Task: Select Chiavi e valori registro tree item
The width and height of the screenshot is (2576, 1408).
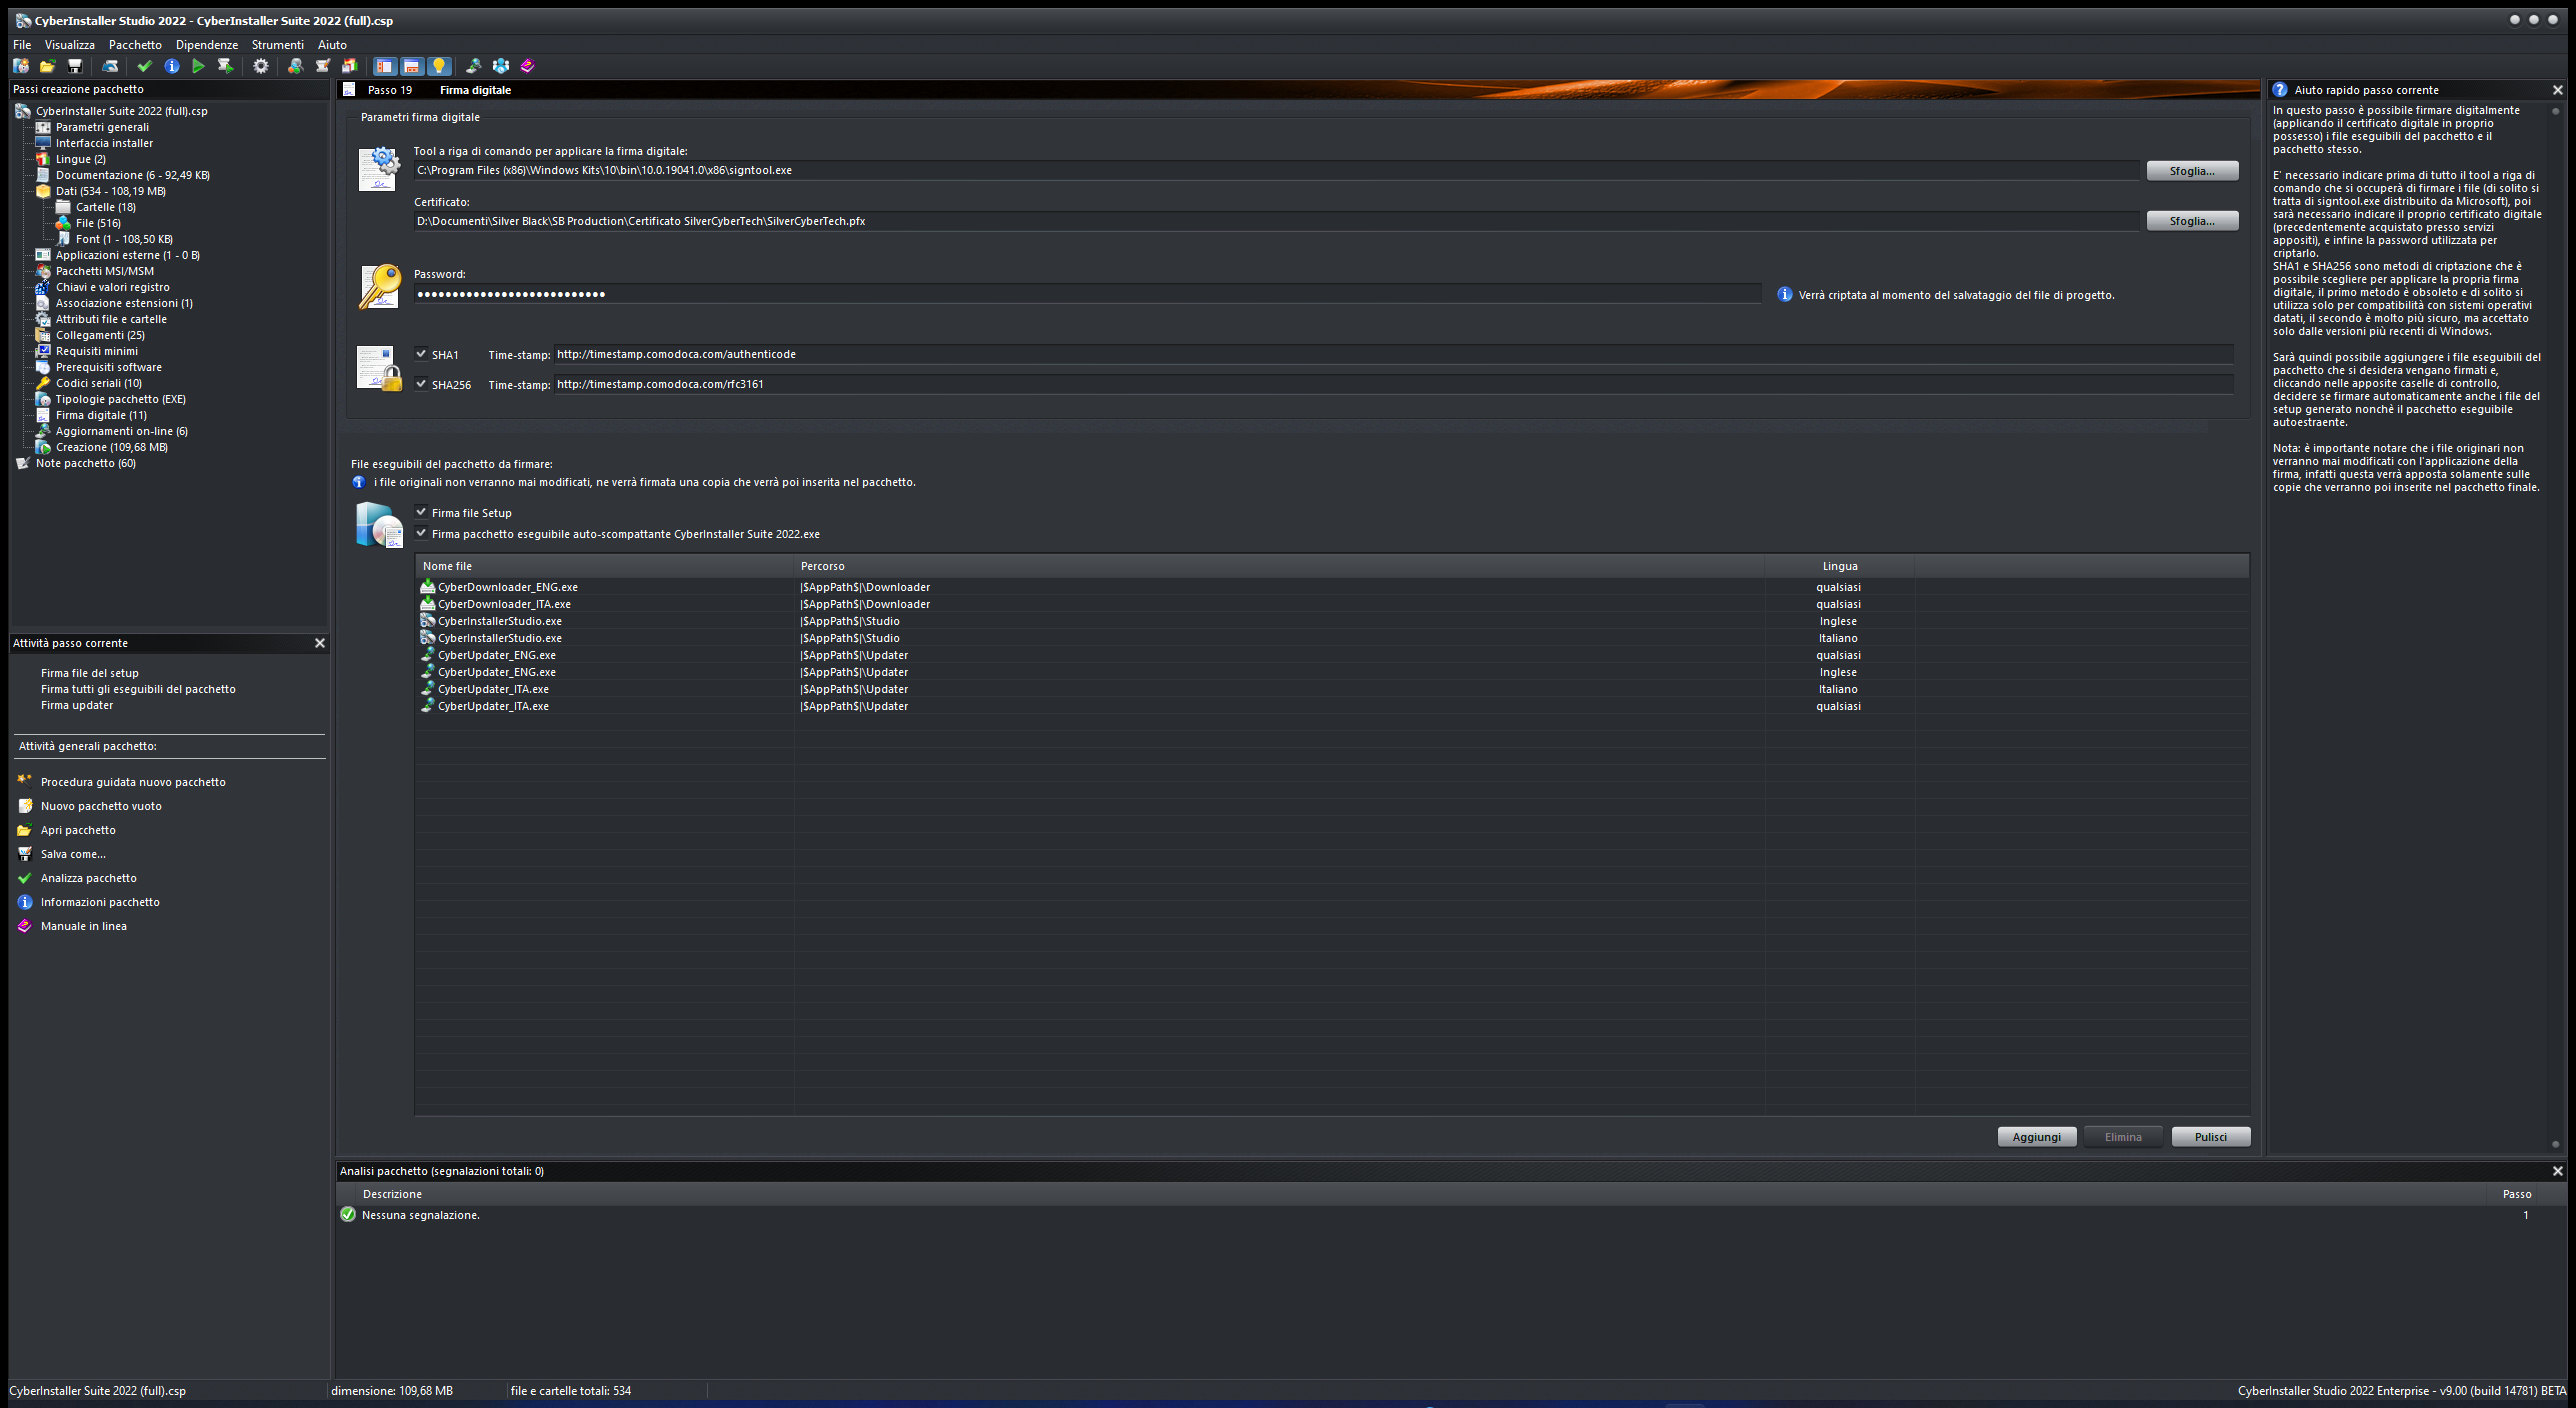Action: point(113,287)
